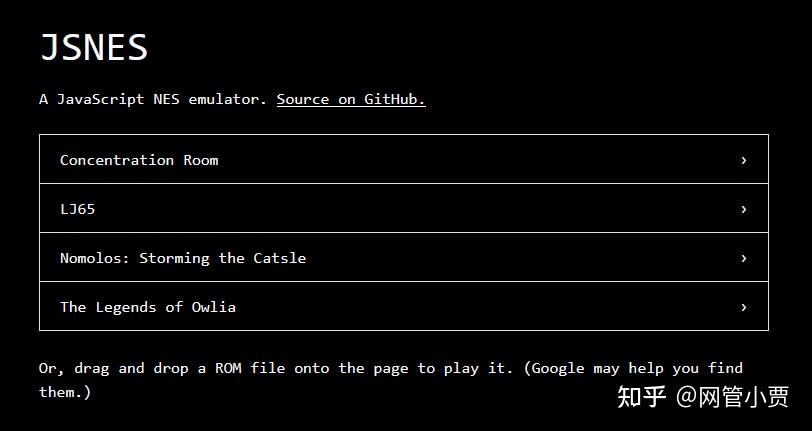812x431 pixels.
Task: Launch the LJ65 game entry label
Action: tap(78, 209)
